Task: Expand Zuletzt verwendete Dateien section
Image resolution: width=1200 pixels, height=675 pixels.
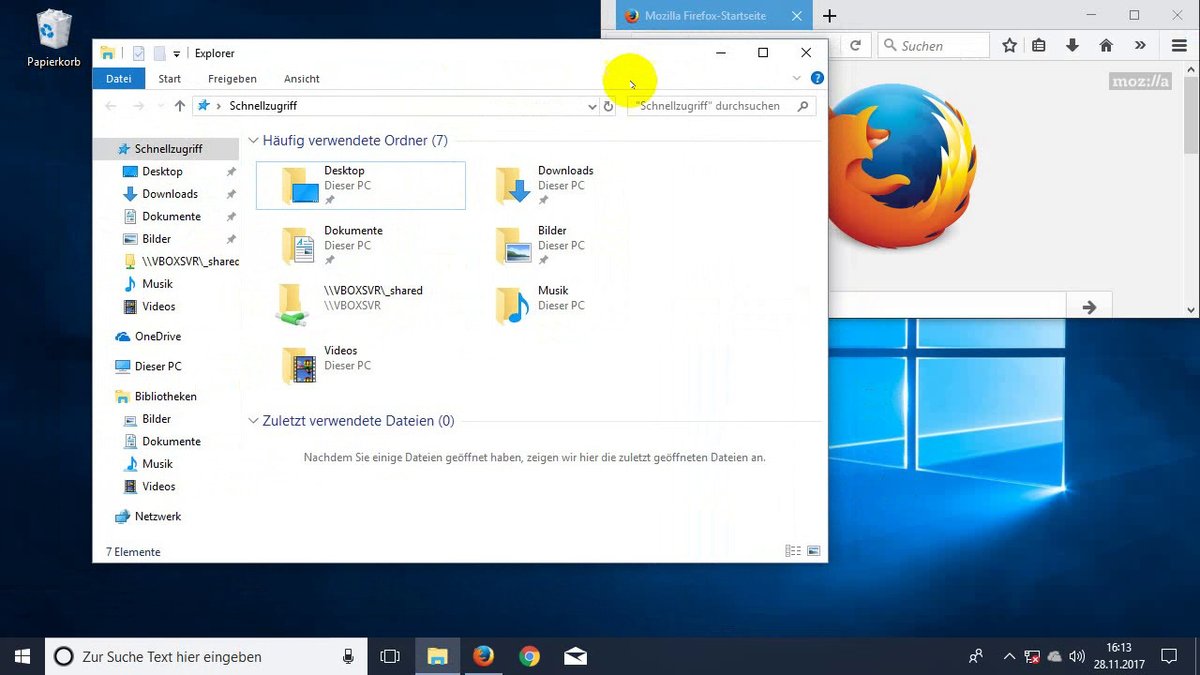Action: tap(253, 421)
